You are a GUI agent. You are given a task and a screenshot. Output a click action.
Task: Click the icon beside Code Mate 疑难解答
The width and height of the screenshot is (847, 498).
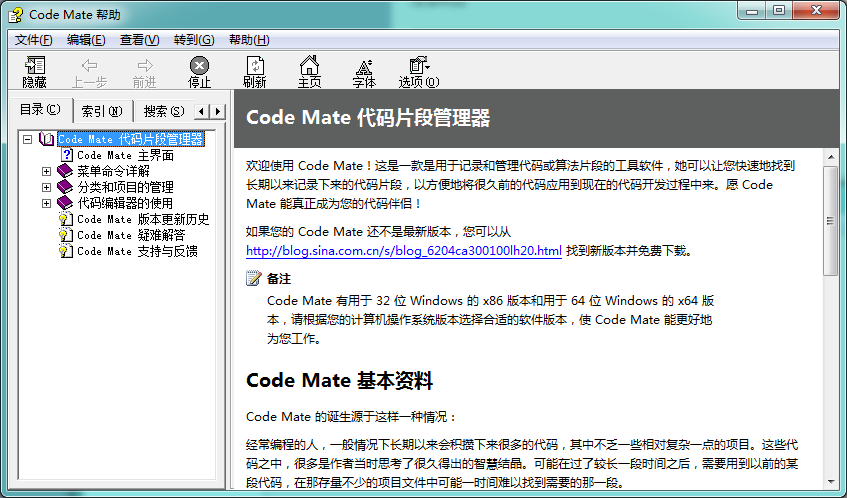coord(66,235)
